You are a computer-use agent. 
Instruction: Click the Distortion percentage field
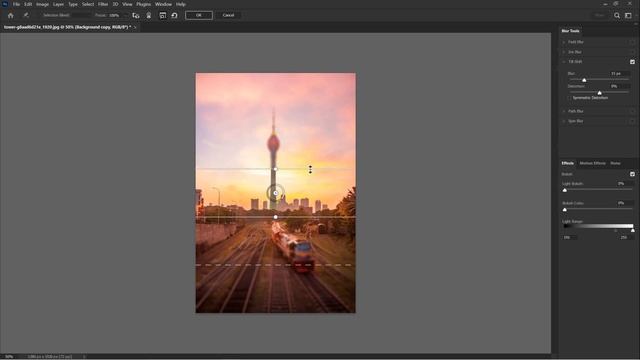point(620,87)
